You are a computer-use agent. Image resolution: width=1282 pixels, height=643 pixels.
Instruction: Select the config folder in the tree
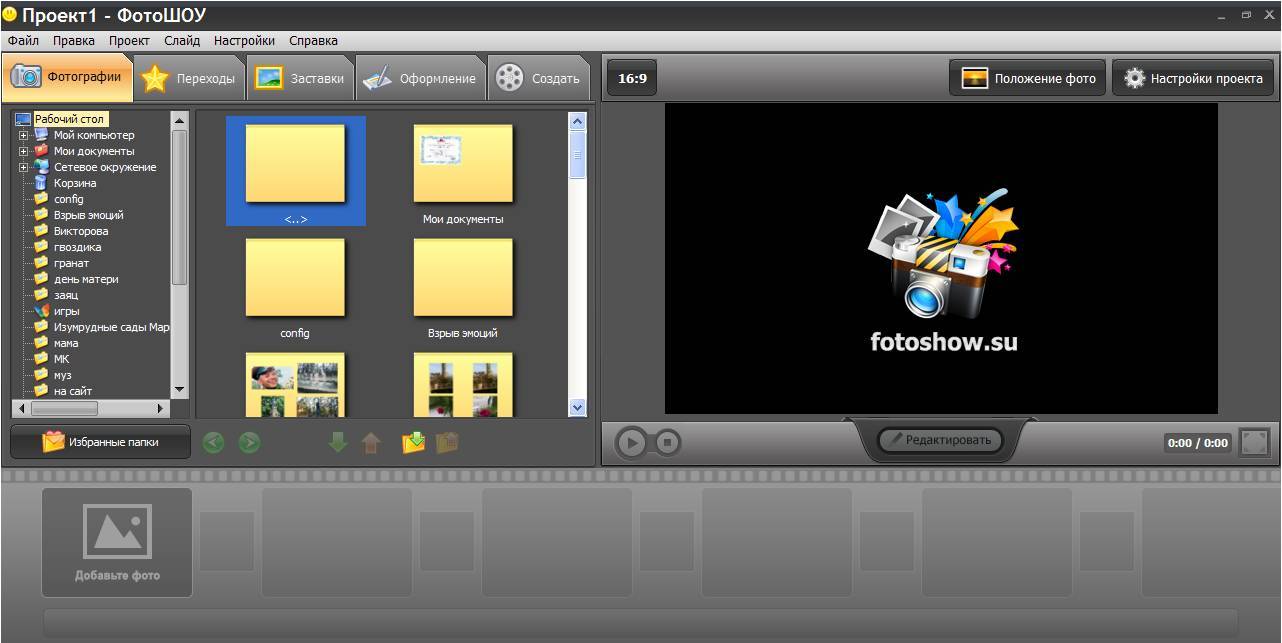point(68,199)
